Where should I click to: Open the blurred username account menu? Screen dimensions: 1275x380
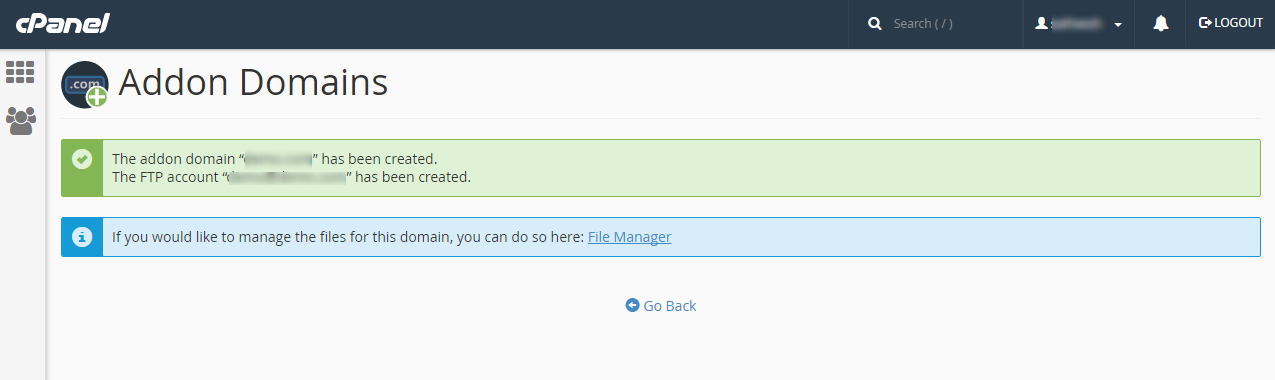pos(1078,24)
